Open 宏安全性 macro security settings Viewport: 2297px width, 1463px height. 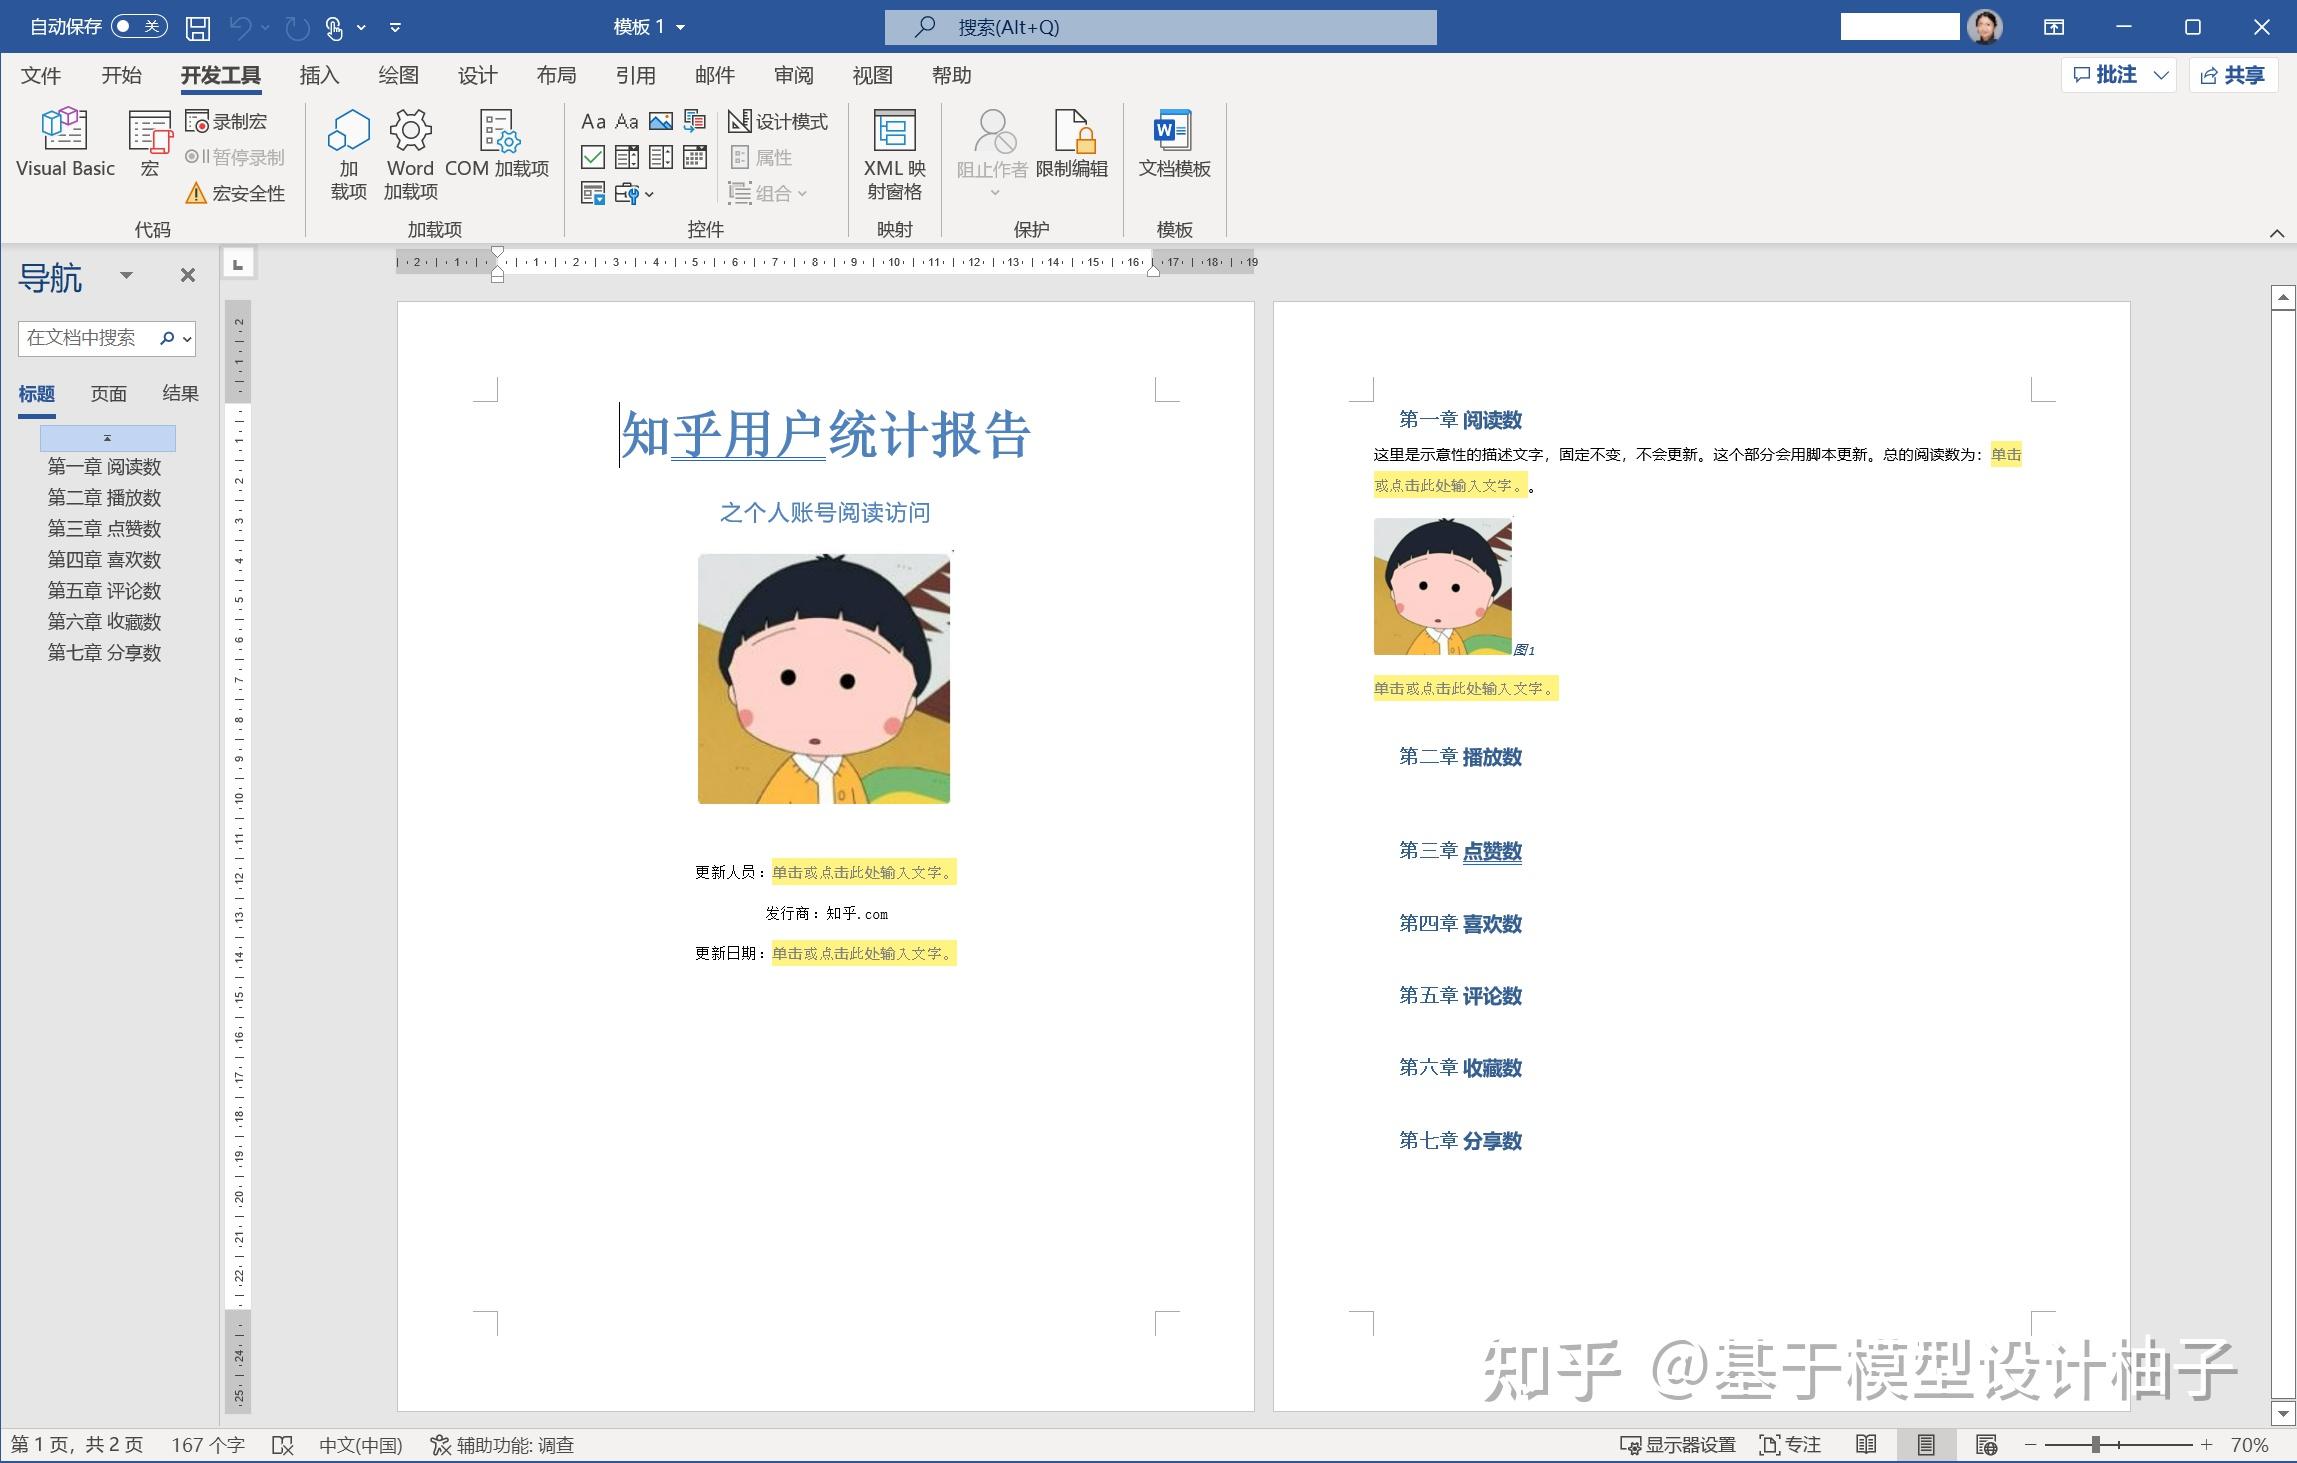[x=236, y=193]
